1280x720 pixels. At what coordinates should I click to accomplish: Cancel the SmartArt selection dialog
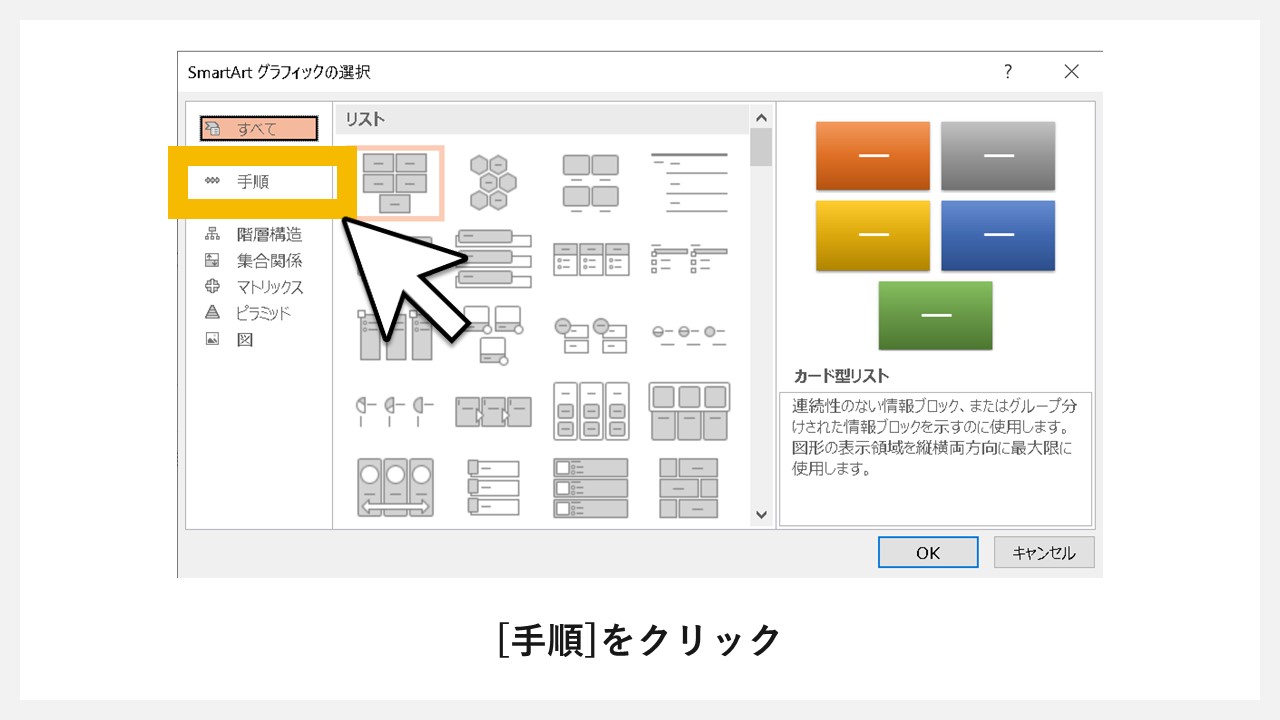1043,551
